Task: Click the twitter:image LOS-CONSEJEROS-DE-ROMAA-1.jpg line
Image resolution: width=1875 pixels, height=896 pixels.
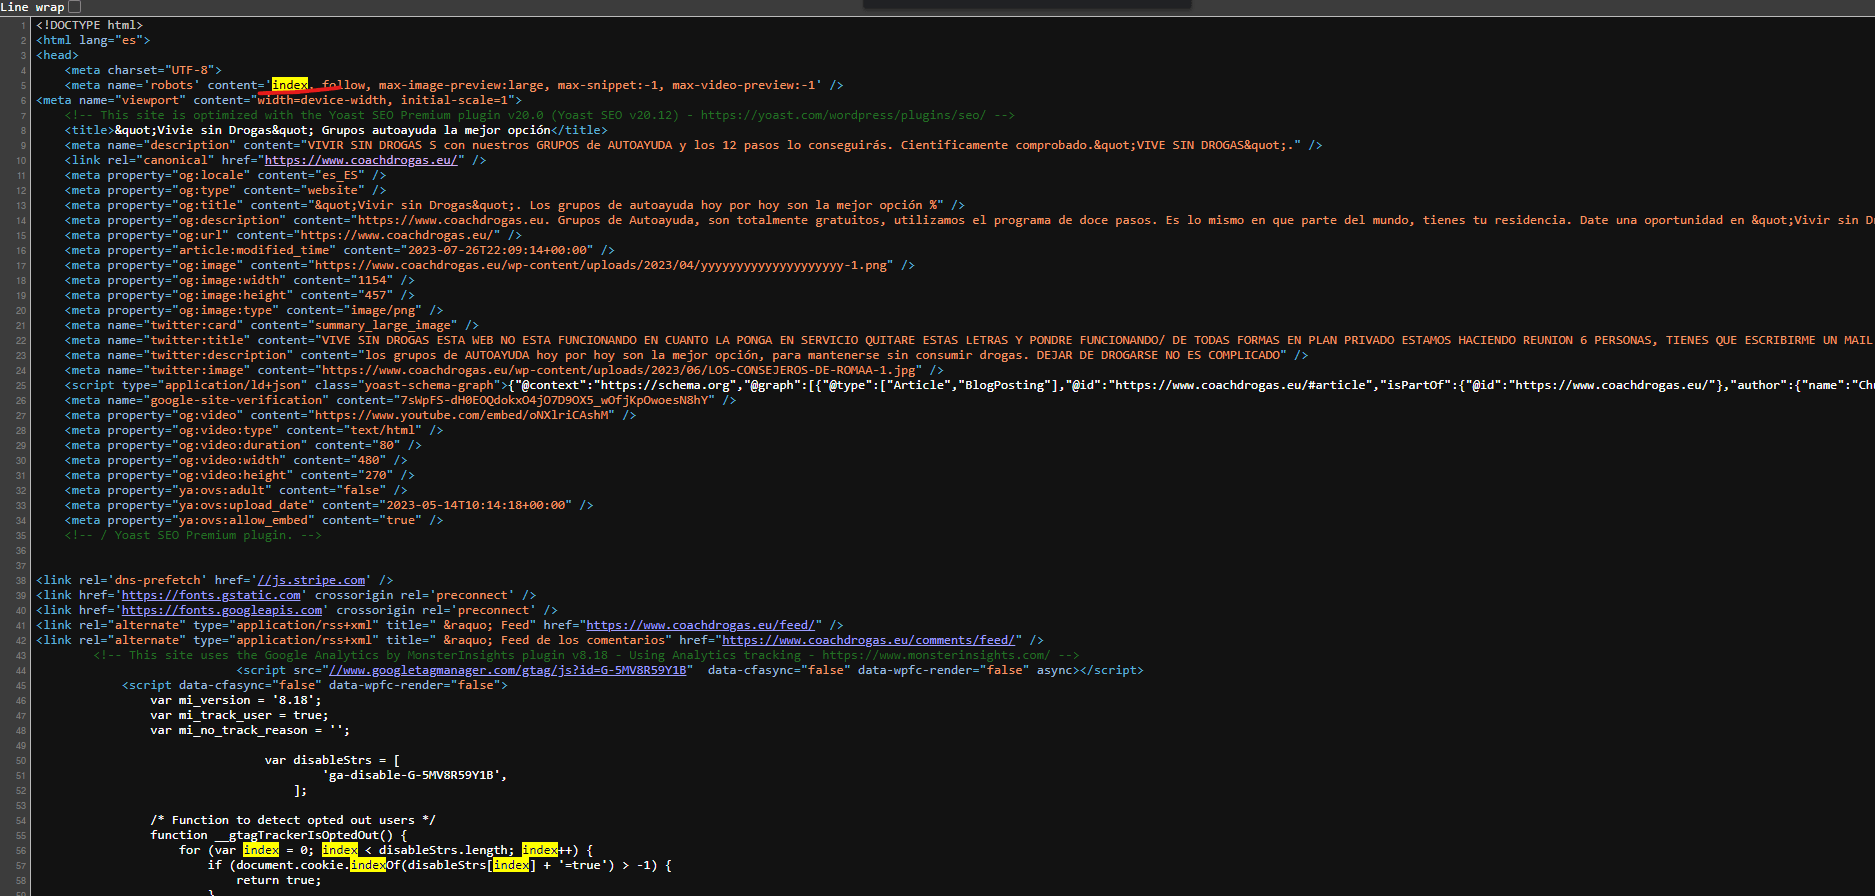Action: (x=504, y=370)
